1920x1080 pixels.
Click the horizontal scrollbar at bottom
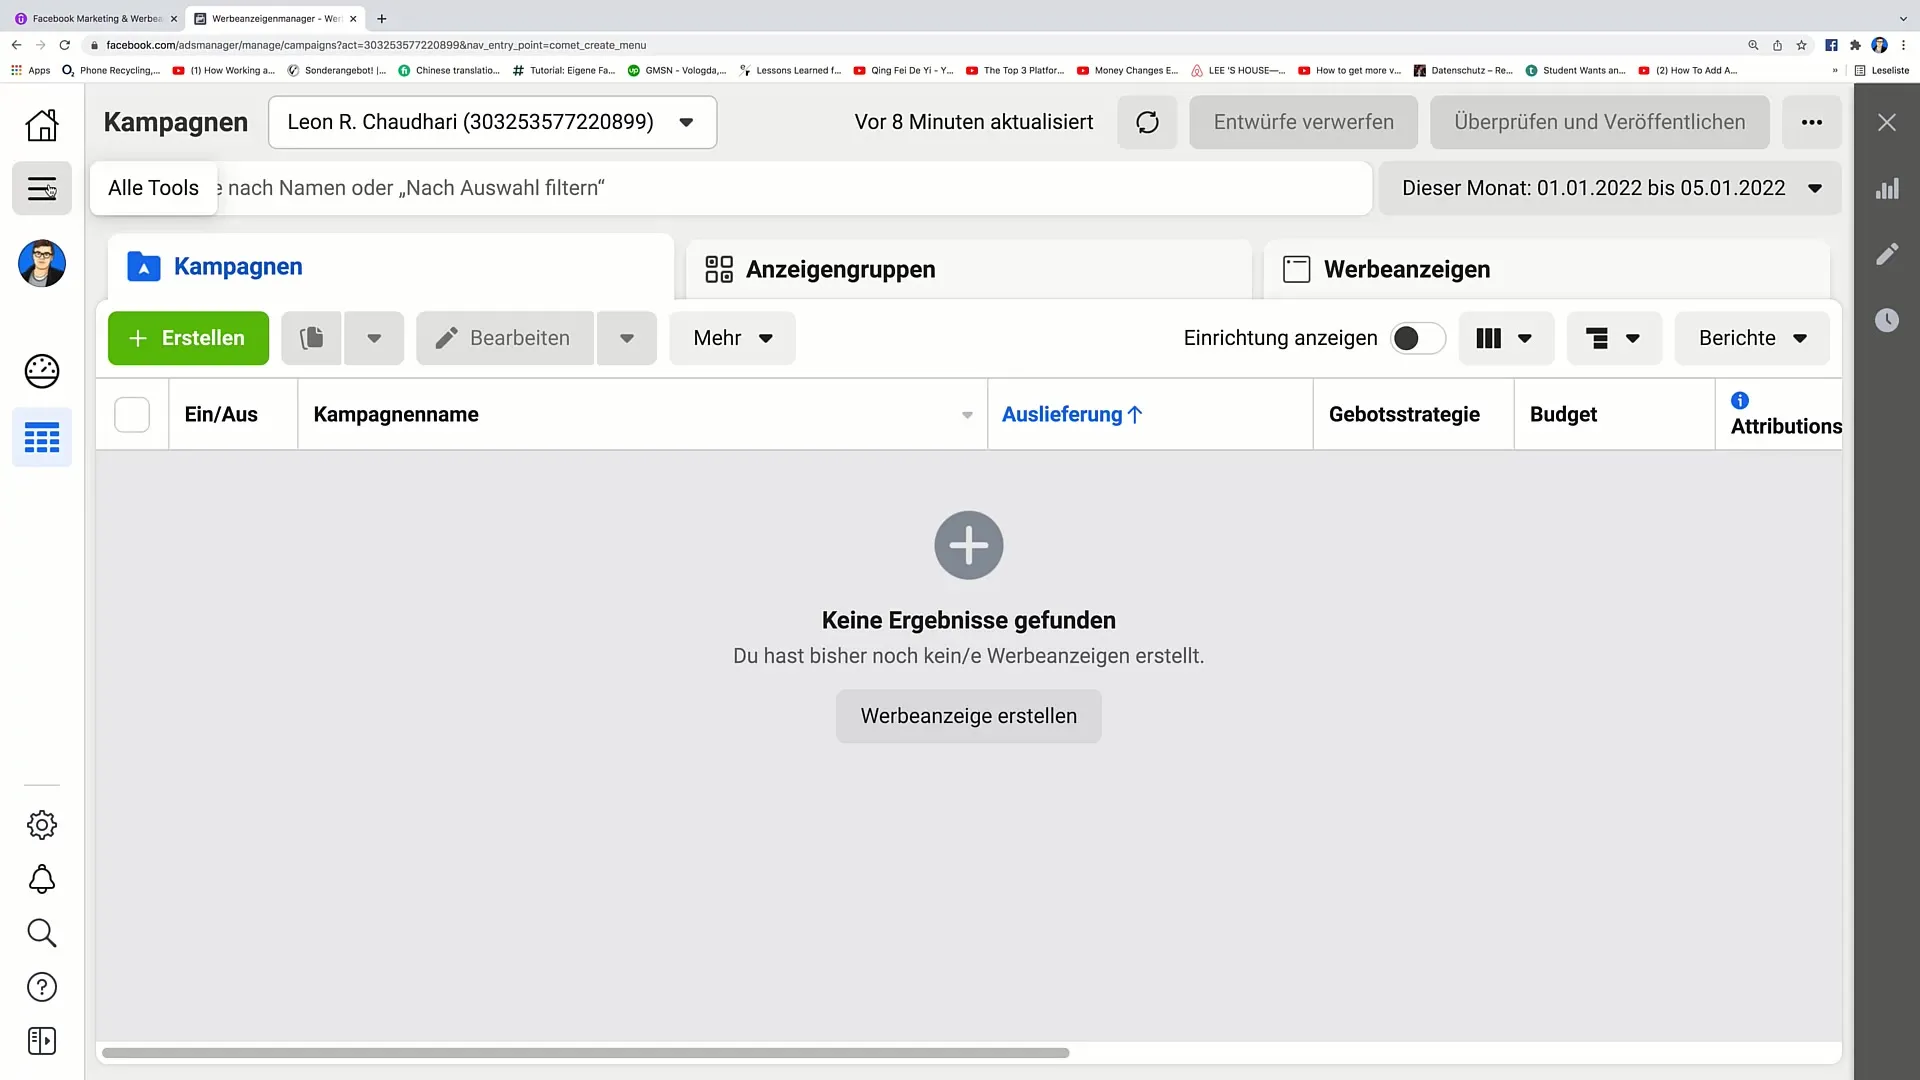click(585, 1053)
